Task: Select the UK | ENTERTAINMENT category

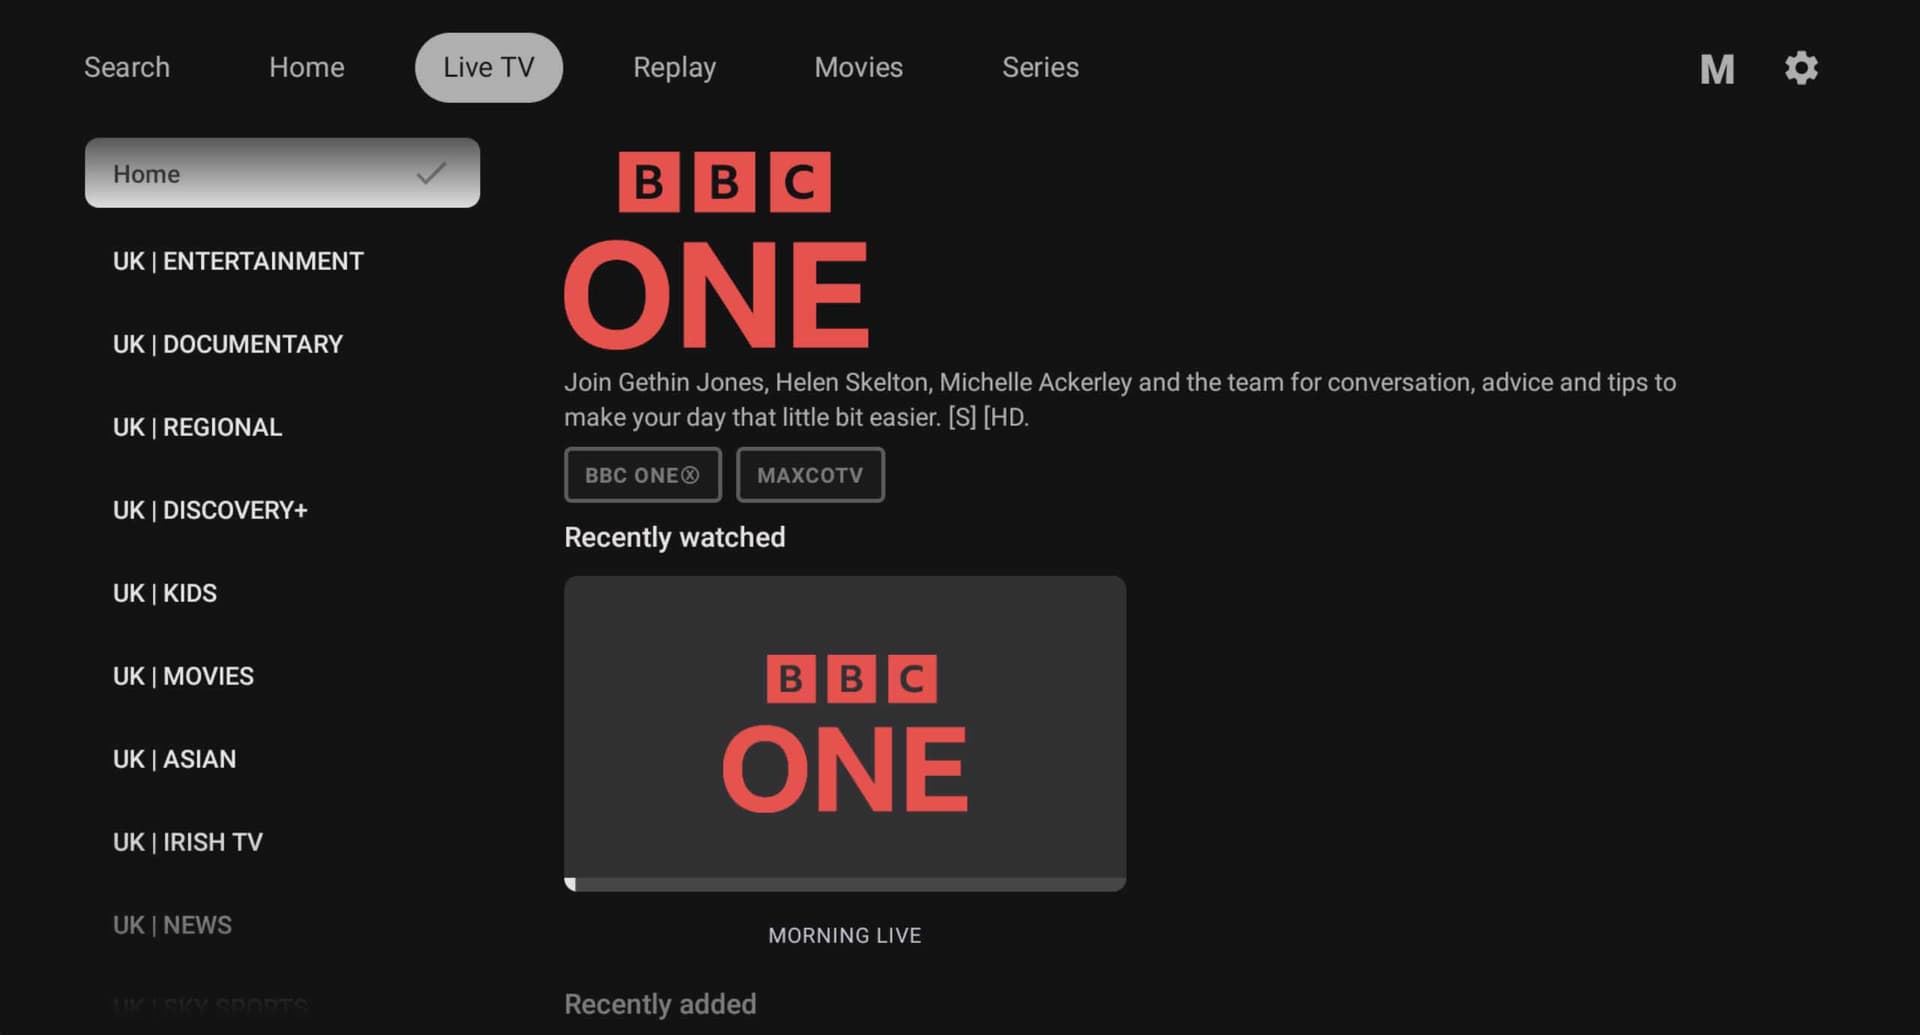Action: tap(238, 261)
